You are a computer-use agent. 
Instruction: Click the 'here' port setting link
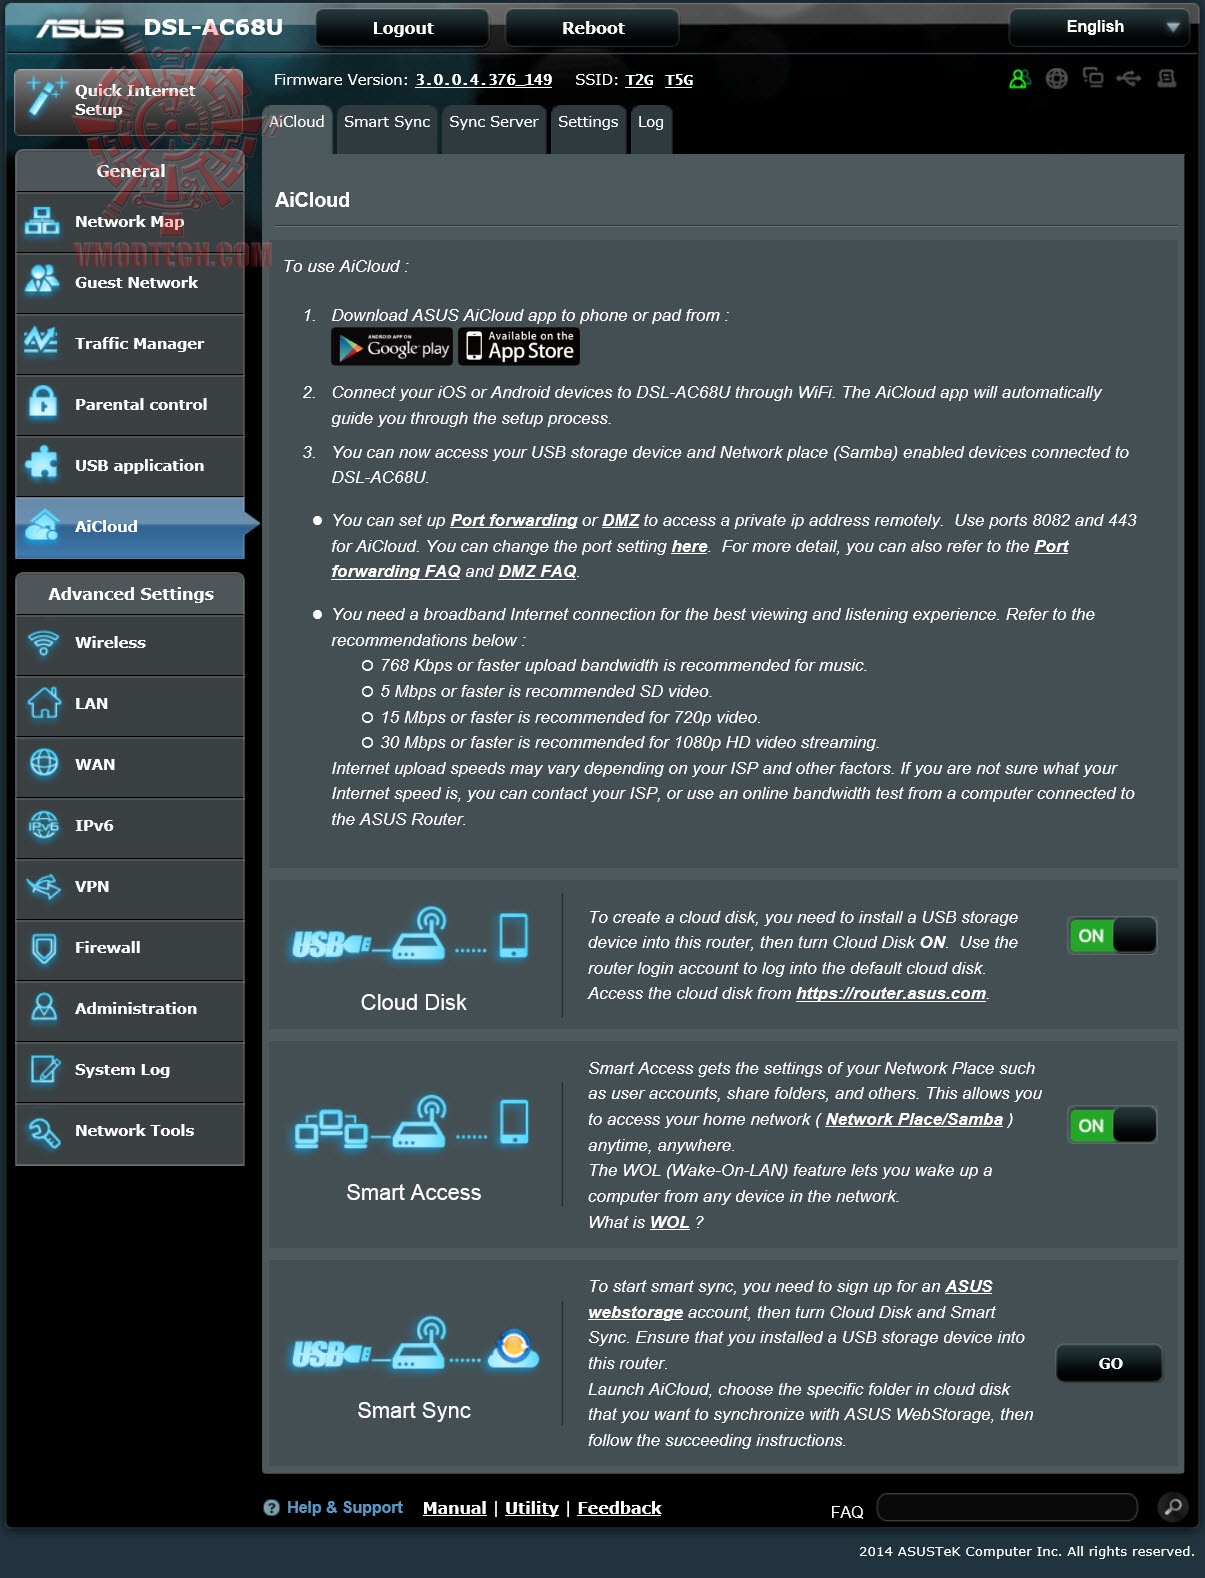pyautogui.click(x=690, y=546)
